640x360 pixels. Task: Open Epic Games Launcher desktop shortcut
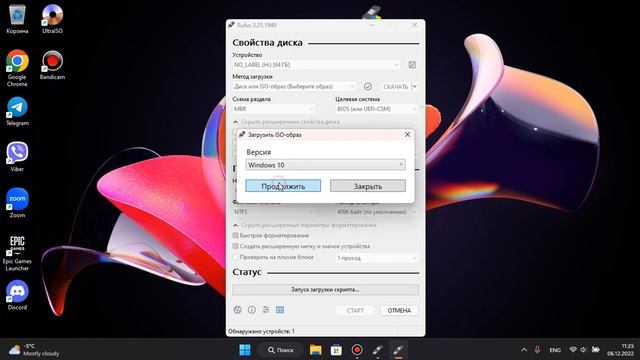[x=17, y=253]
